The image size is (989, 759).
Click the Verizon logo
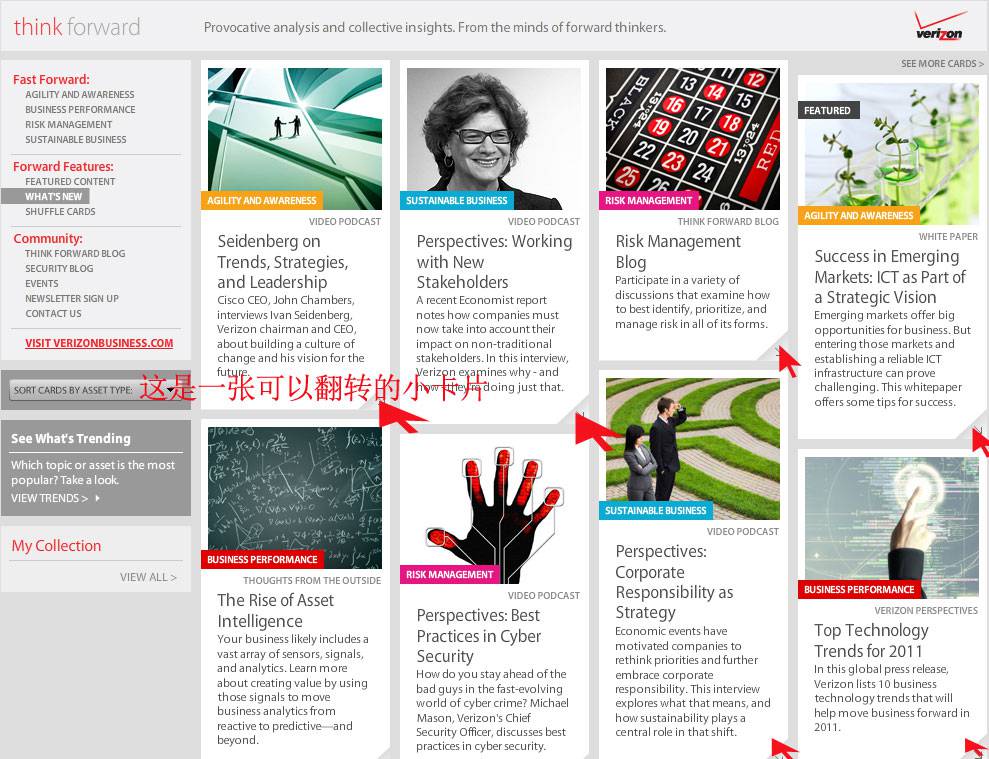[939, 26]
